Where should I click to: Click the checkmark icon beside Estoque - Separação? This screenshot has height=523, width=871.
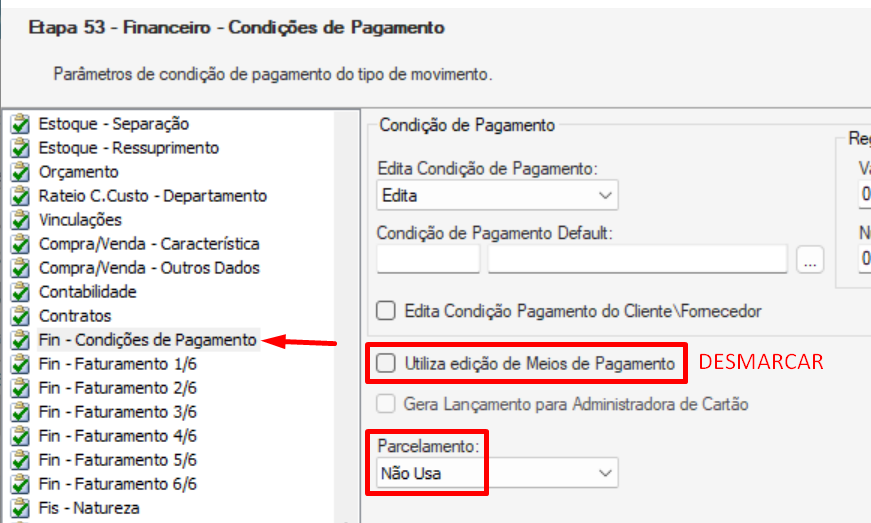coord(20,124)
